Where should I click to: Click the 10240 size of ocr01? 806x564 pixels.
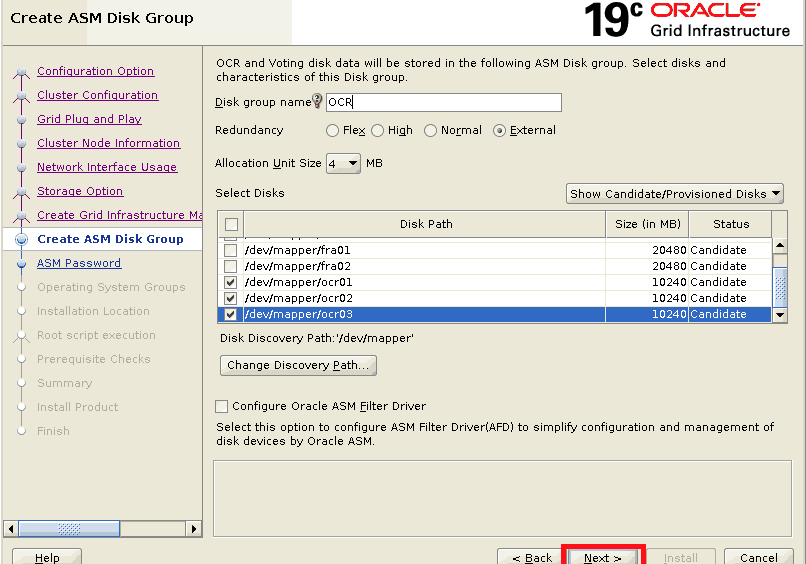[x=669, y=282]
